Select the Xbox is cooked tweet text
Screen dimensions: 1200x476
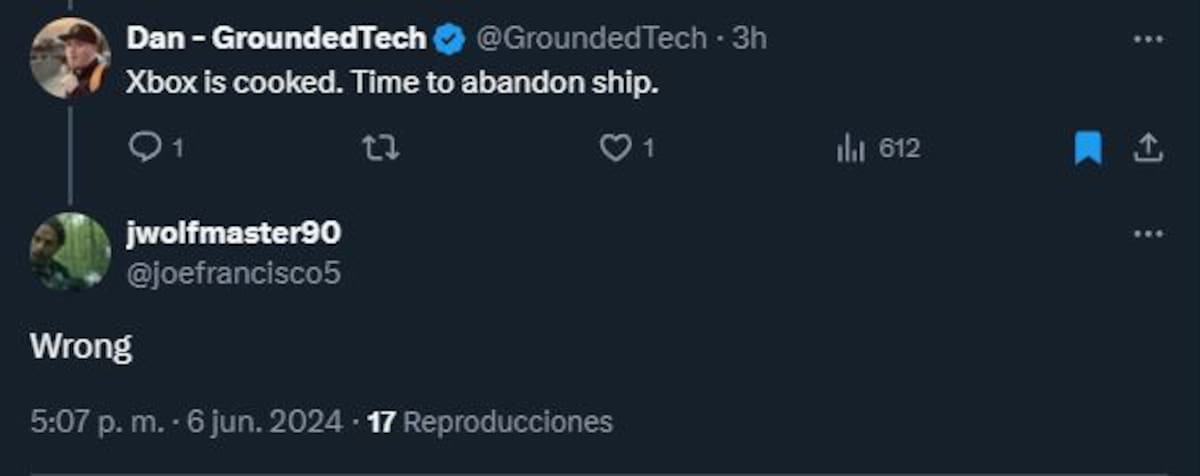[392, 84]
